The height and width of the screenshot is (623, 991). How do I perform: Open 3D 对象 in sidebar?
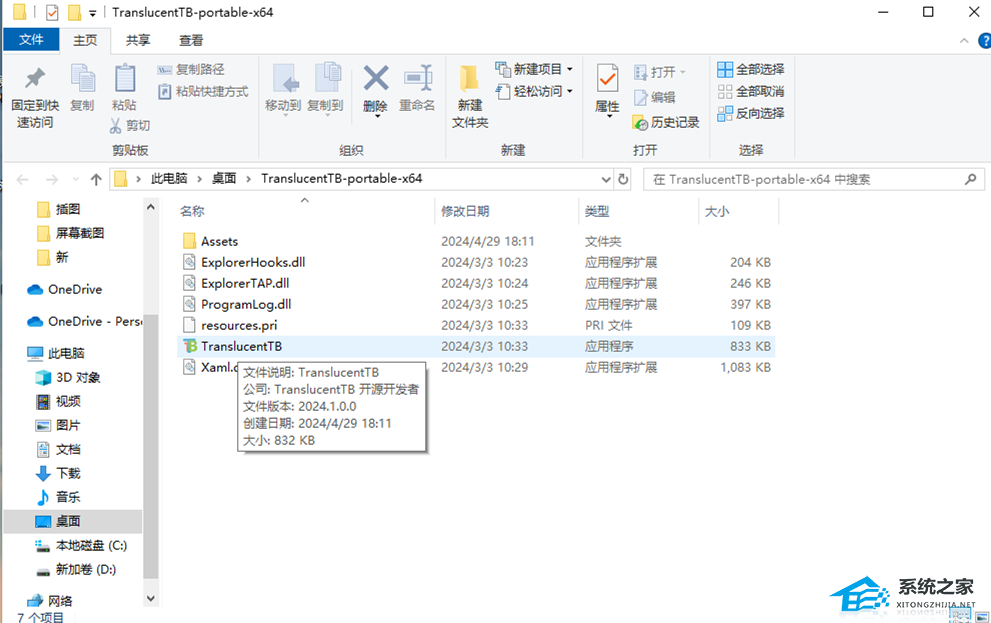78,377
